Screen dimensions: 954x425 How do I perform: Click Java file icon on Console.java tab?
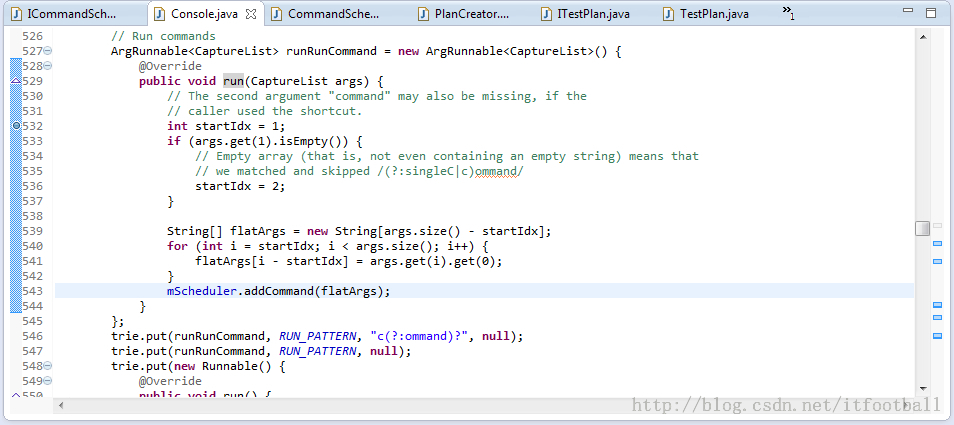(159, 13)
